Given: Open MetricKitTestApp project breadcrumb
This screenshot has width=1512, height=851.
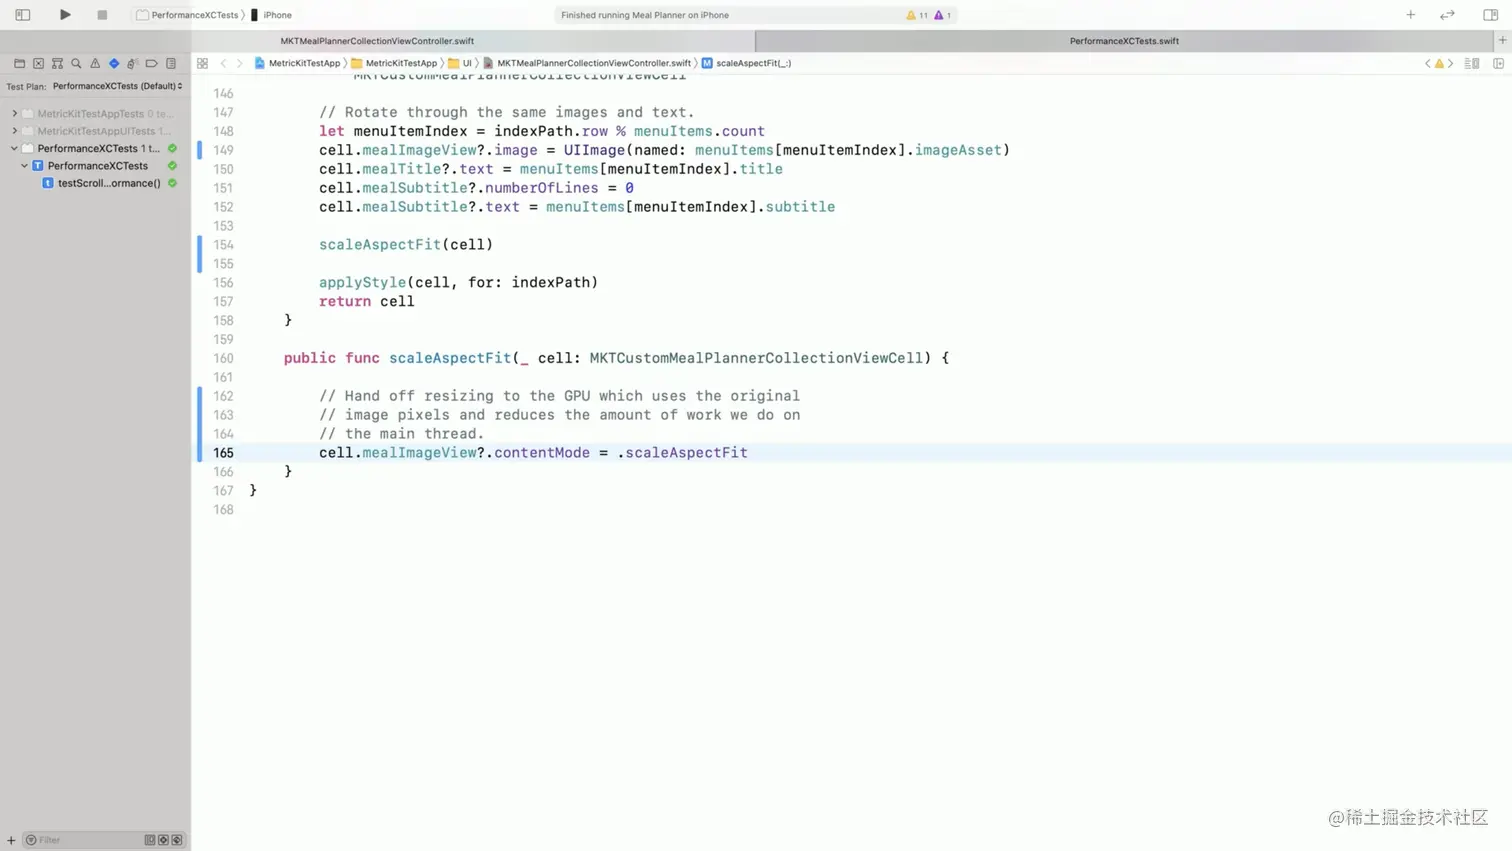Looking at the screenshot, I should tap(297, 63).
